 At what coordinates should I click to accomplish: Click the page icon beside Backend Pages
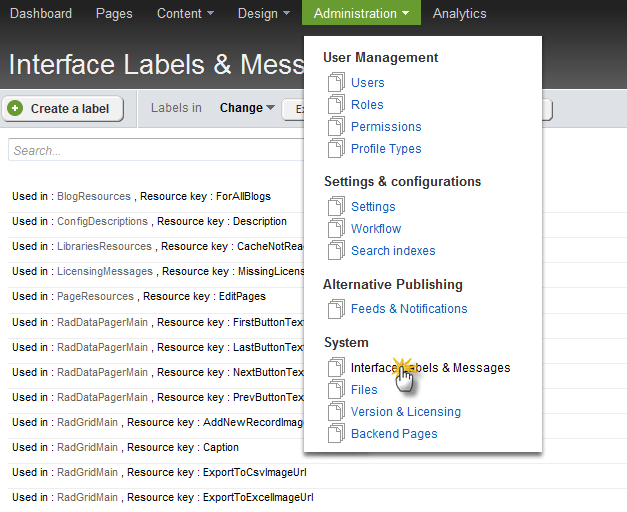click(x=336, y=433)
